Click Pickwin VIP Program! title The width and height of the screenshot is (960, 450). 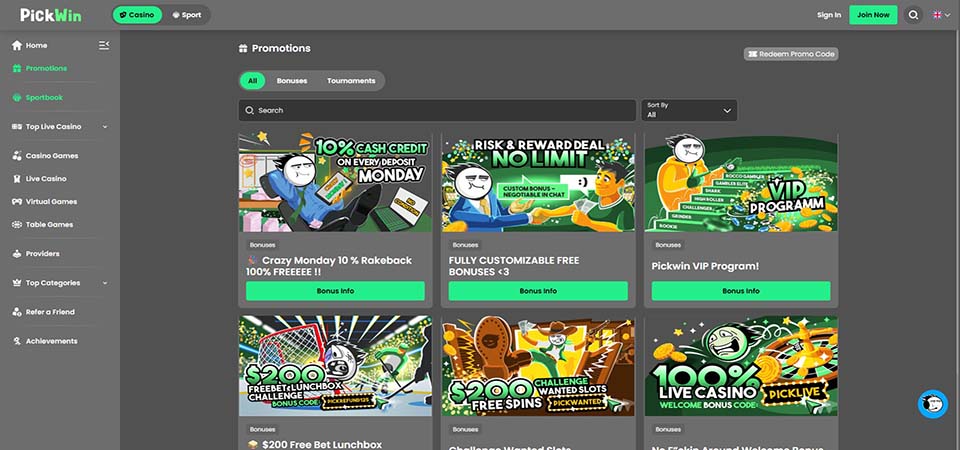(x=705, y=266)
